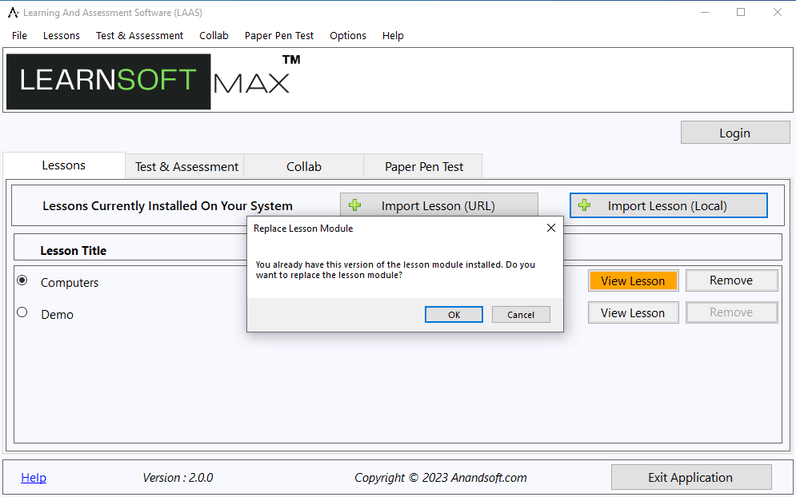Click the green plus icon on Import Lesson (URL)
The height and width of the screenshot is (497, 796).
[355, 206]
